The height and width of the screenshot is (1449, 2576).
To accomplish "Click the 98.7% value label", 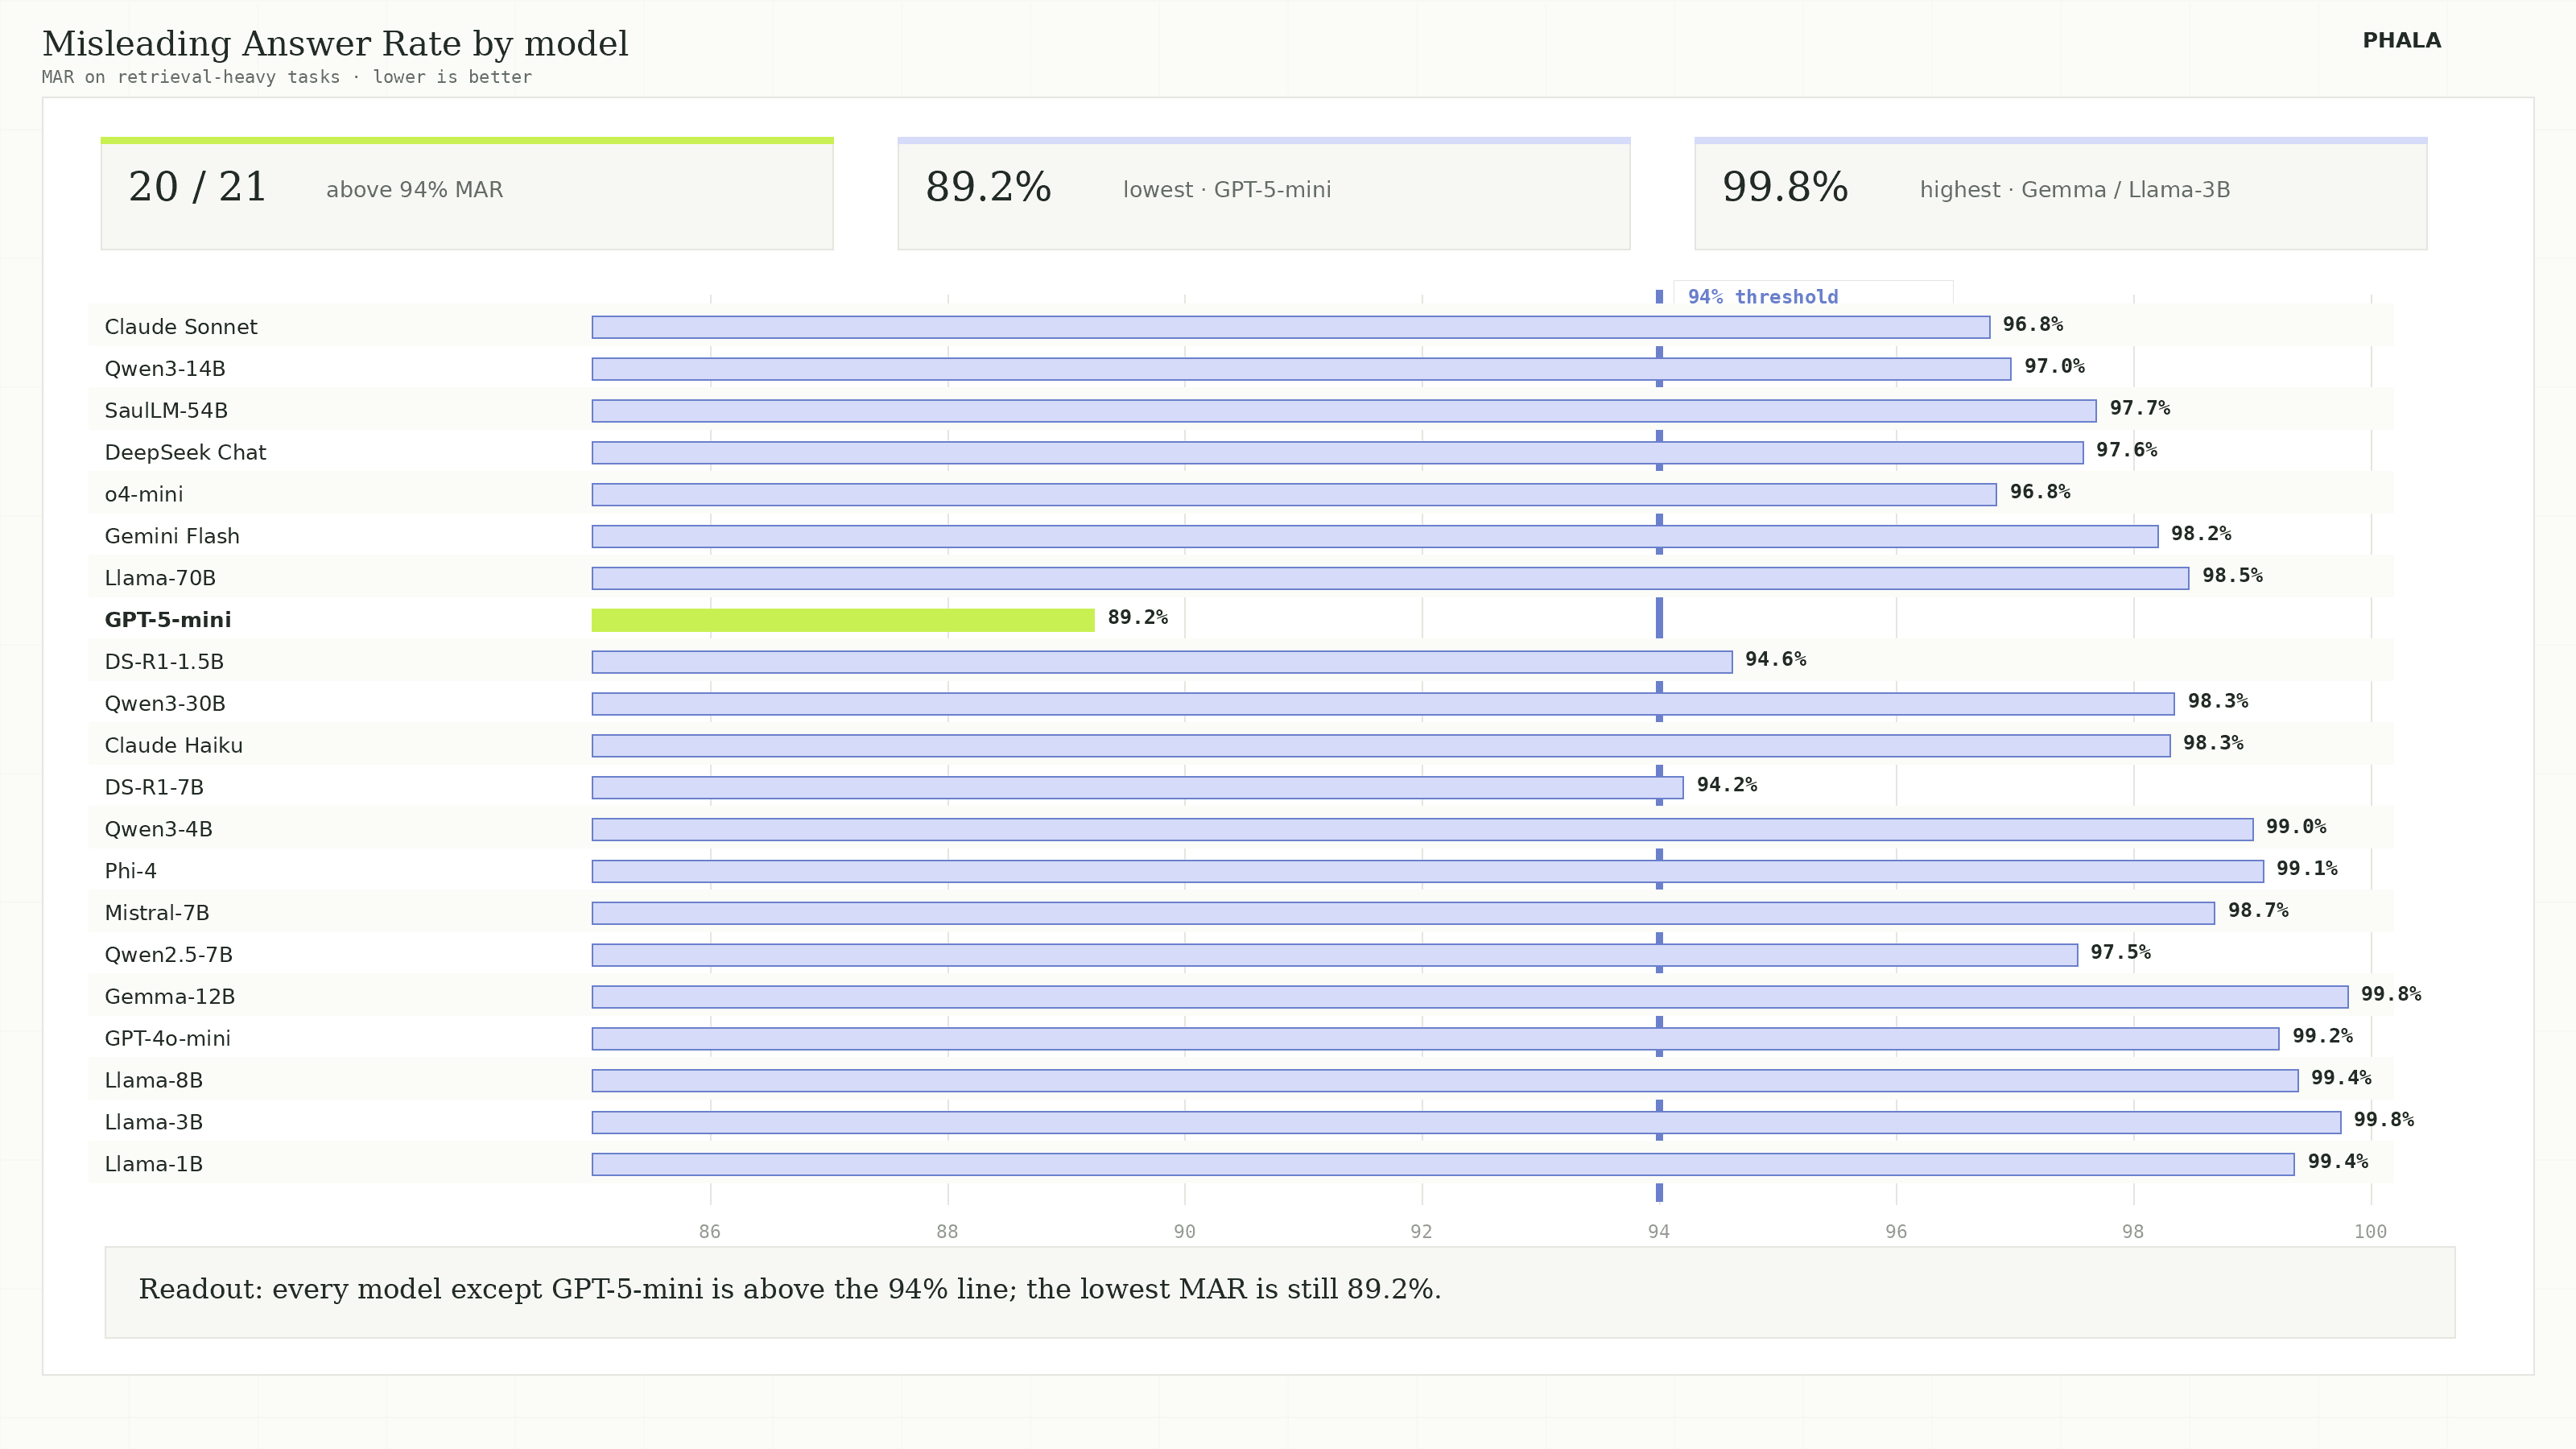I will (x=2258, y=911).
